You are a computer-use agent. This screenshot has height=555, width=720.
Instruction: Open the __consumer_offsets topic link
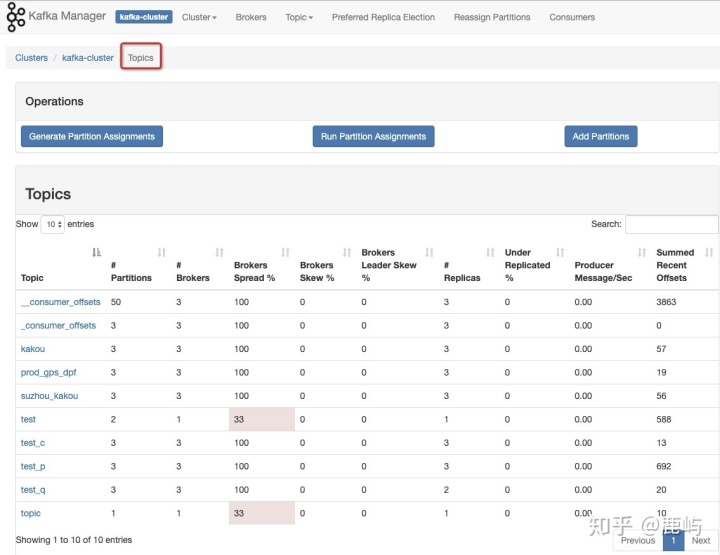[x=60, y=302]
